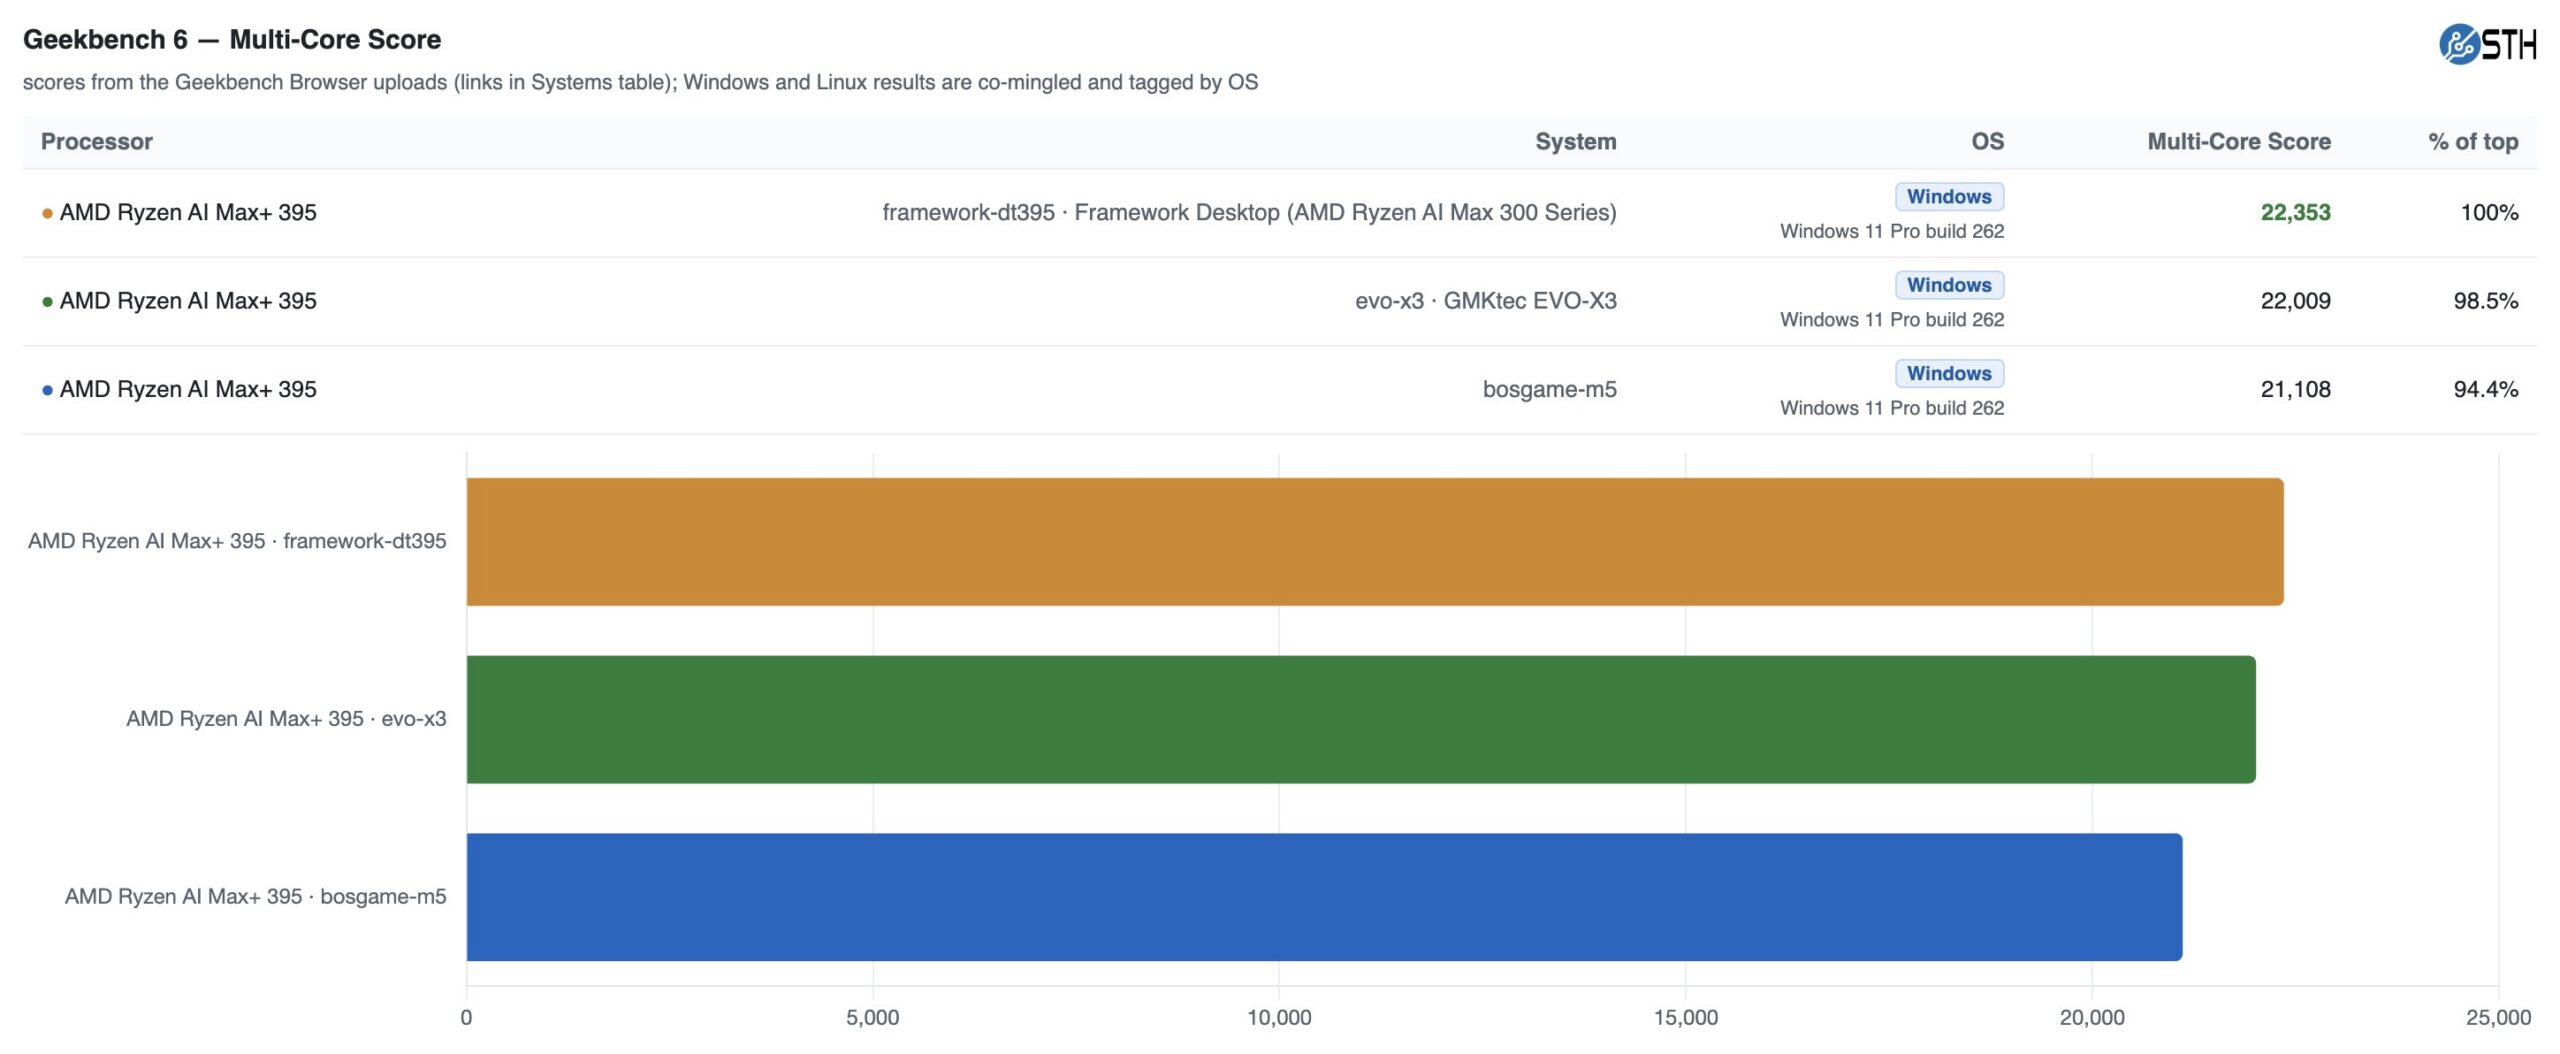Click the 5,000 axis tick label
The width and height of the screenshot is (2560, 1054).
pyautogui.click(x=873, y=1018)
